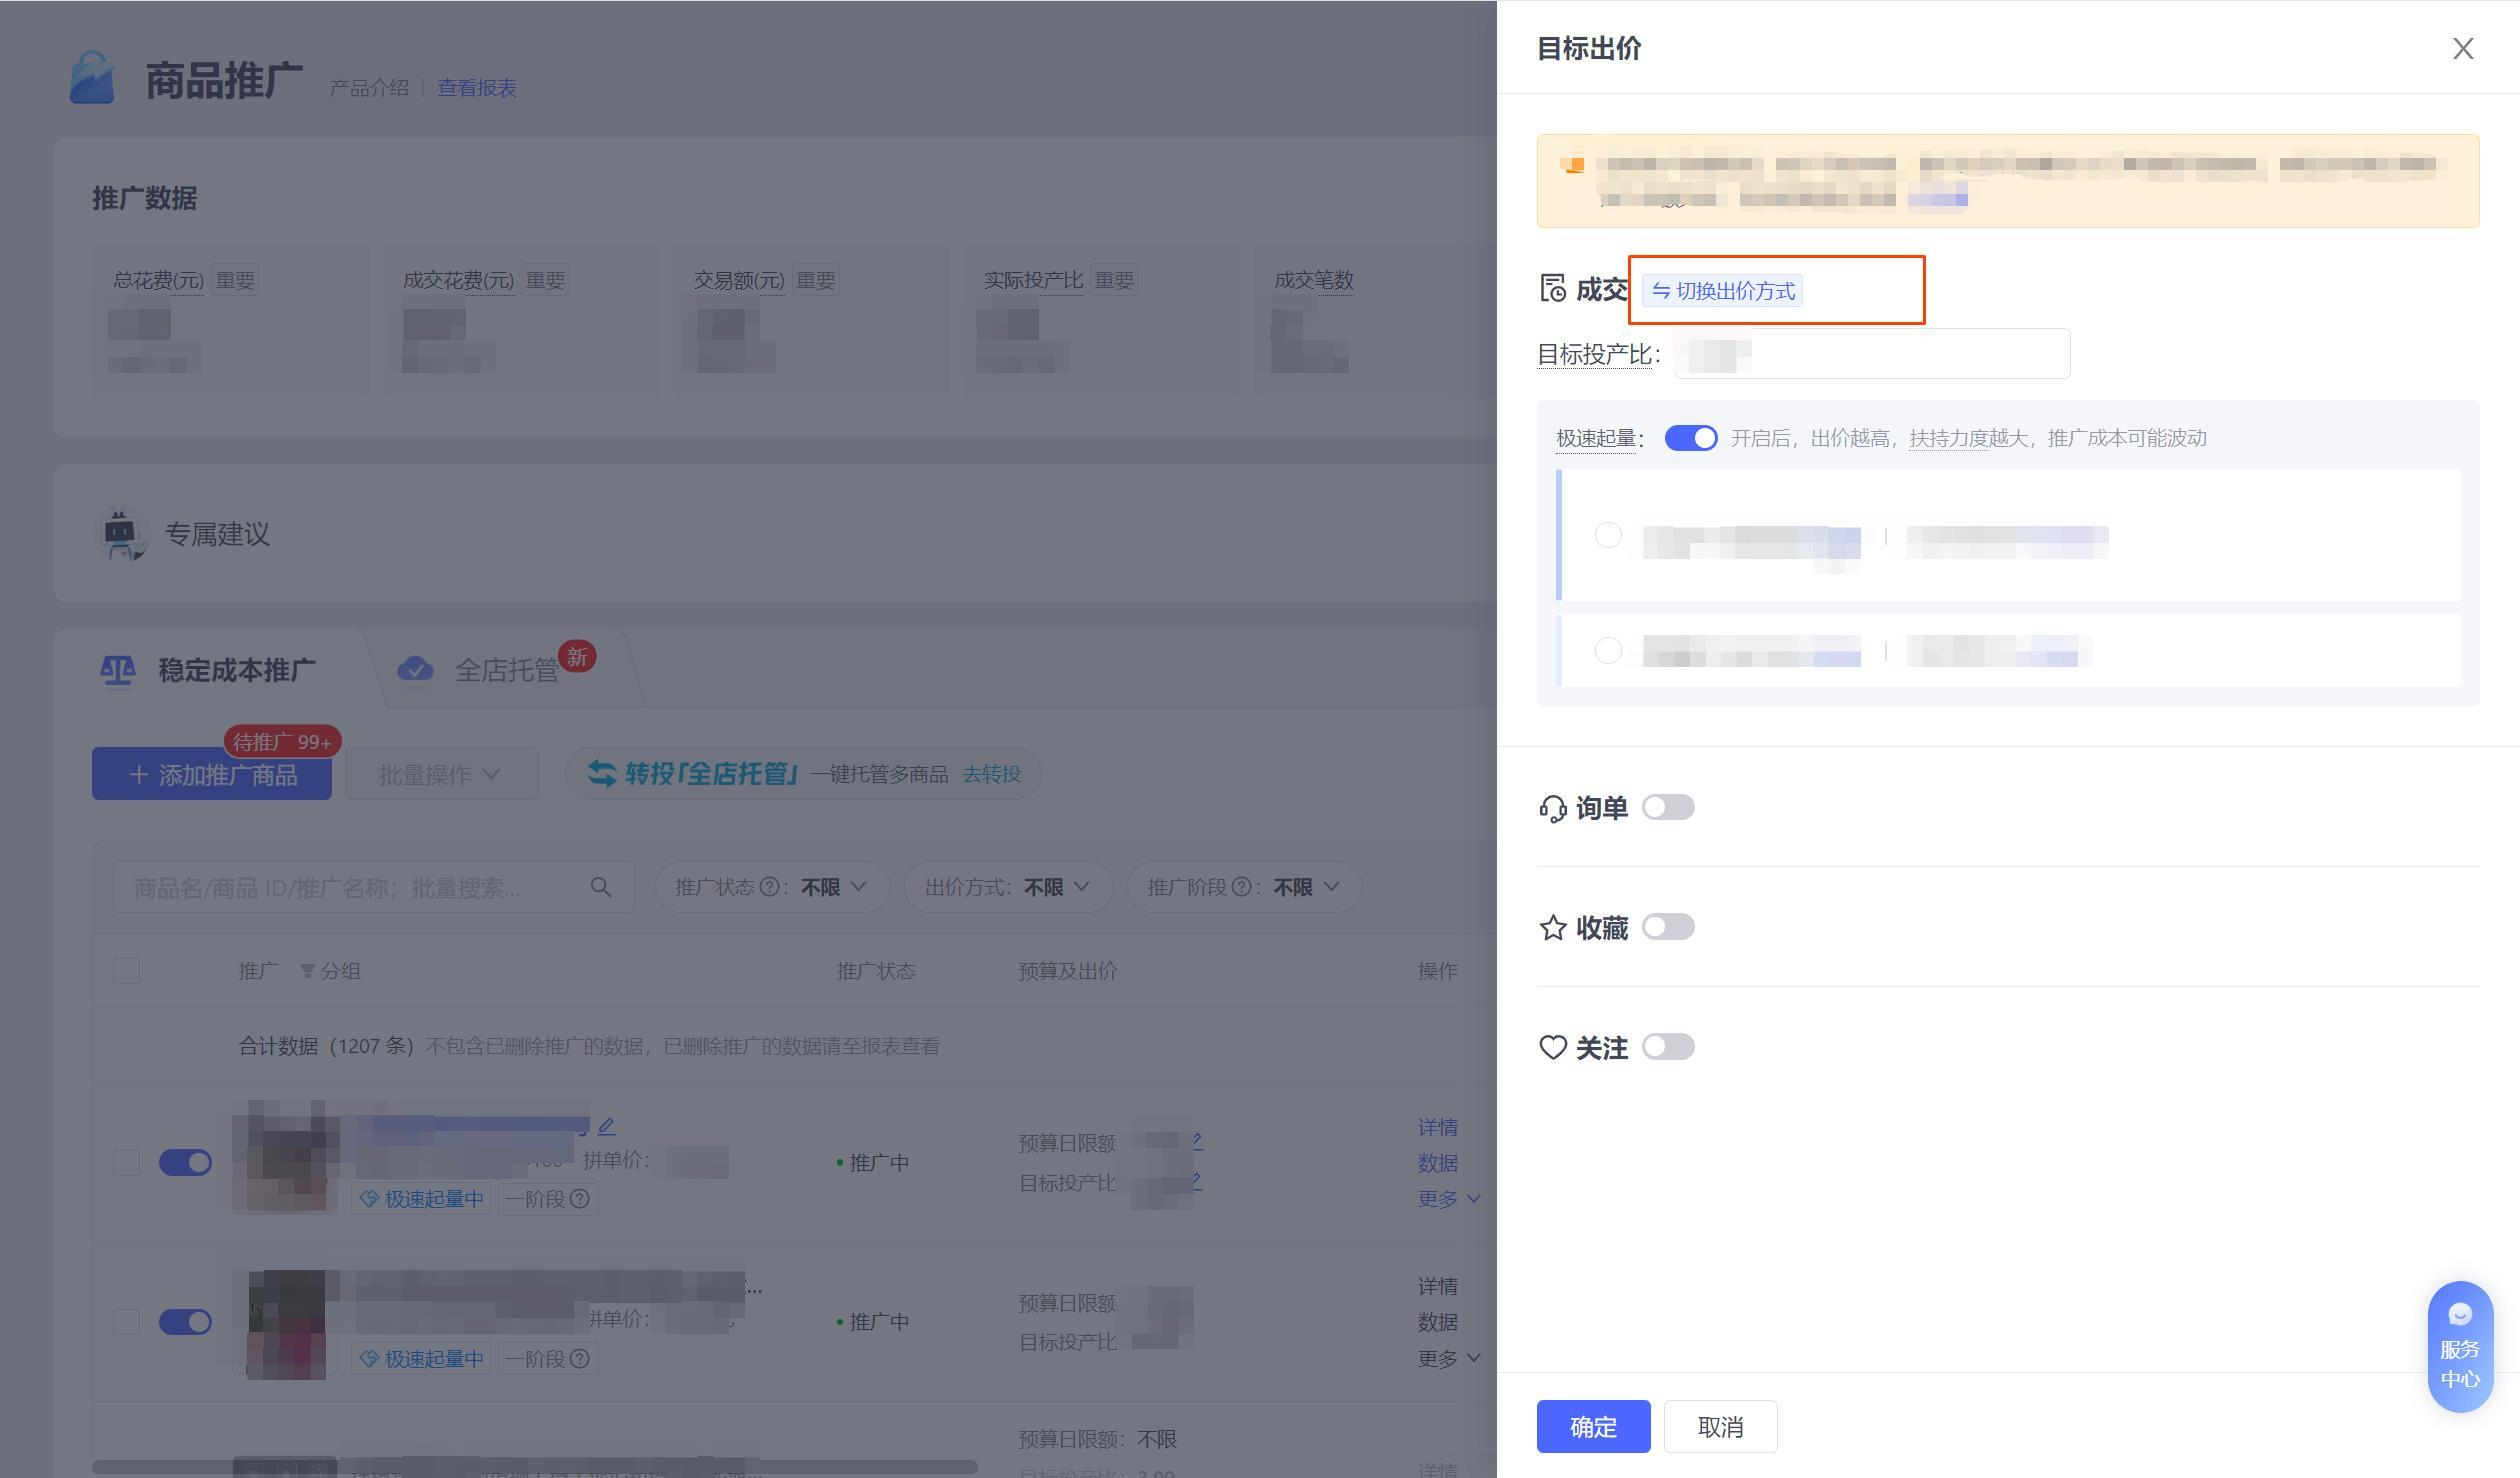Click the second product thumbnail image
Screen dimensions: 2520x1478
click(286, 1325)
